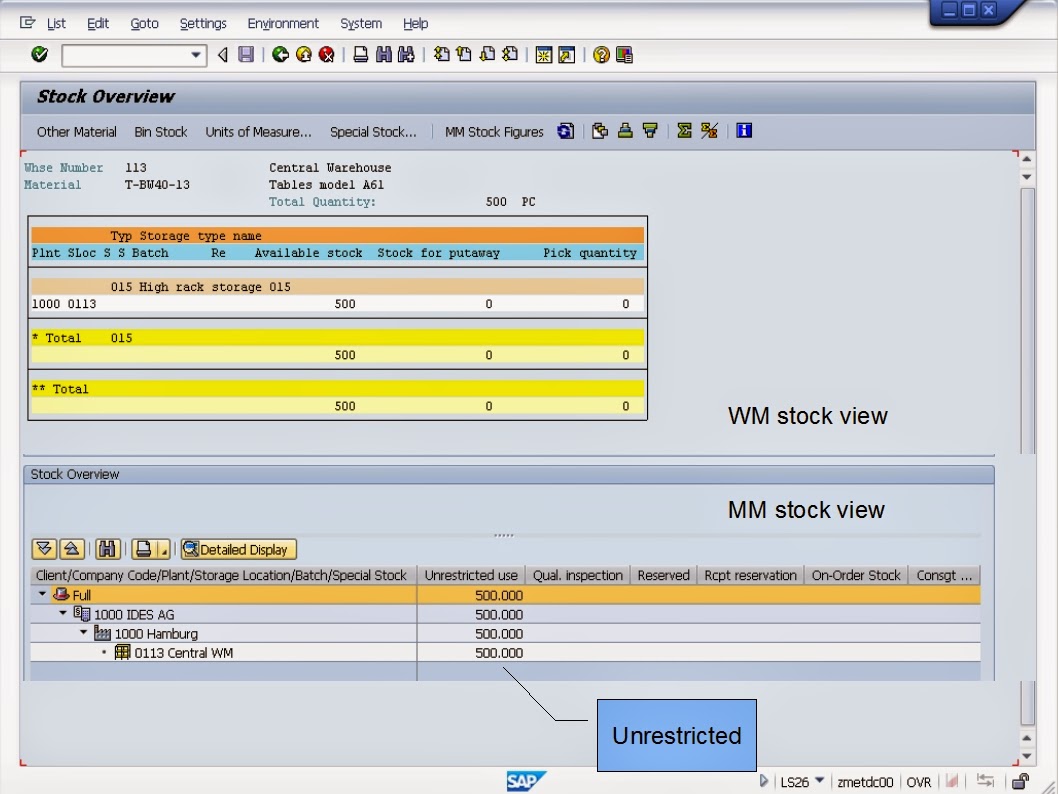Screen dimensions: 1058x794
Task: Open the command field dropdown
Action: 196,55
